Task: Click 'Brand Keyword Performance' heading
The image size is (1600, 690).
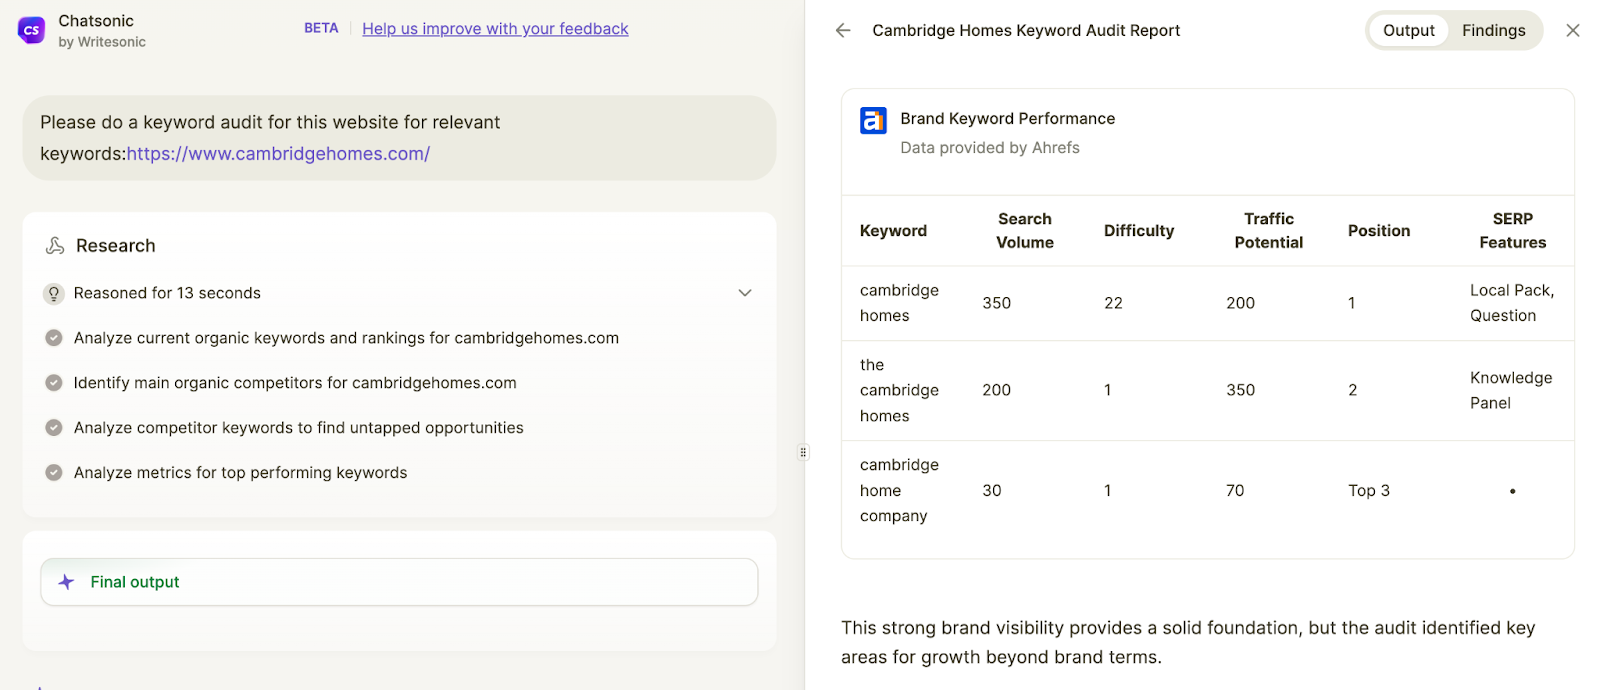Action: tap(1007, 118)
